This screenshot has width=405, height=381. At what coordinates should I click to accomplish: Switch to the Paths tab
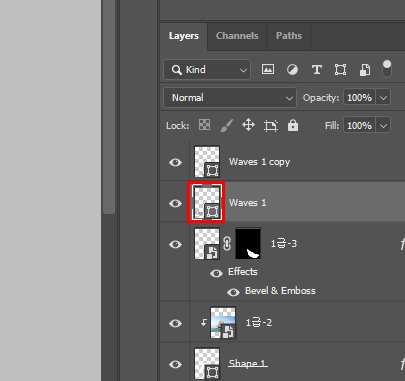point(289,36)
